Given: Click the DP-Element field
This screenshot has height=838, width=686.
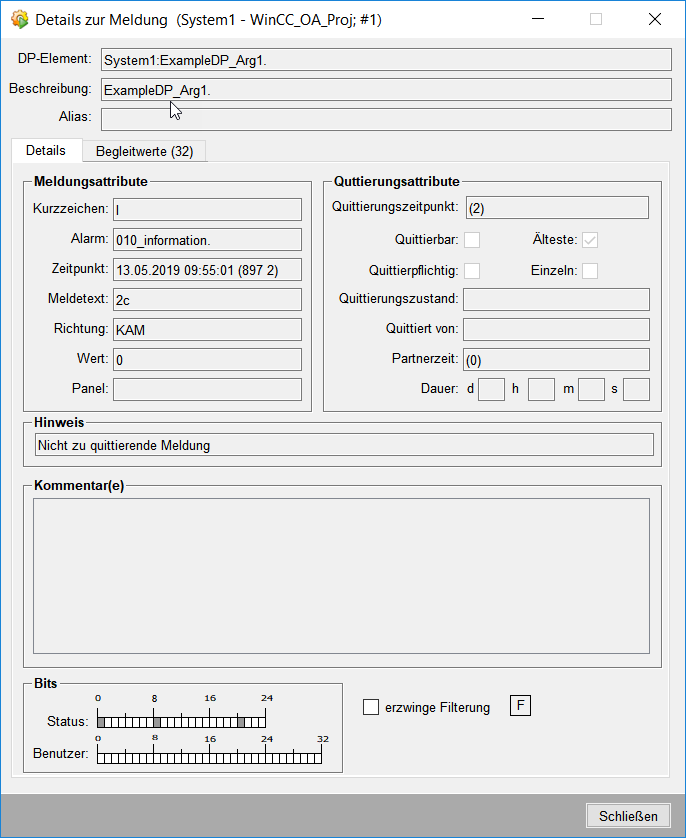Looking at the screenshot, I should [386, 60].
